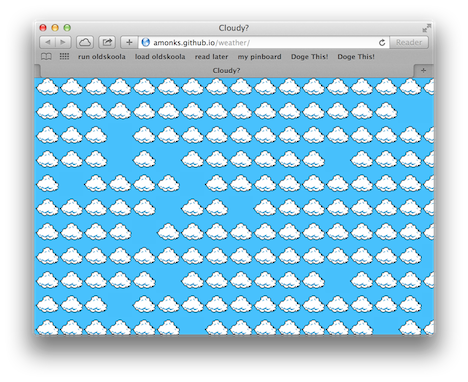Screen dimensions: 468x382
Task: Click the read later bookmark
Action: (211, 57)
